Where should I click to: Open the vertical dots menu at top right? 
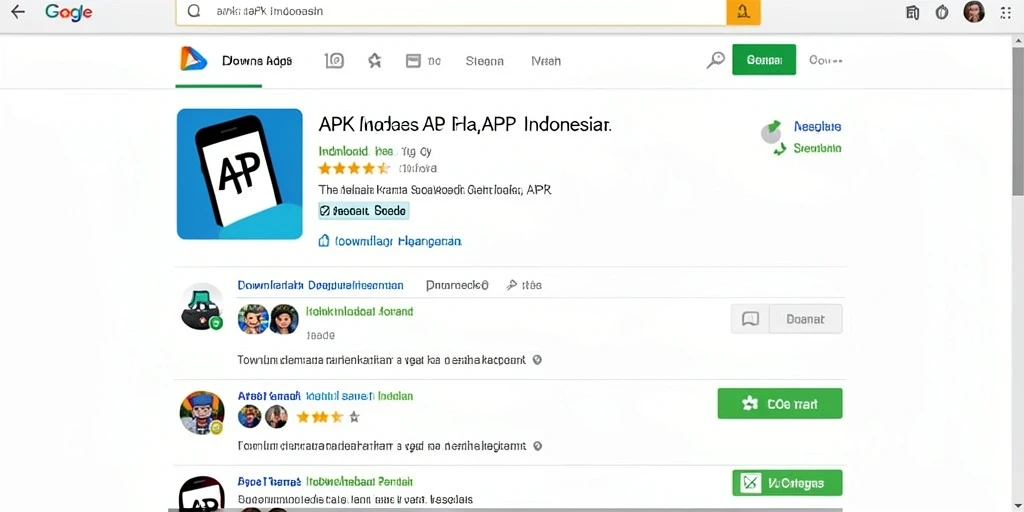point(1006,12)
